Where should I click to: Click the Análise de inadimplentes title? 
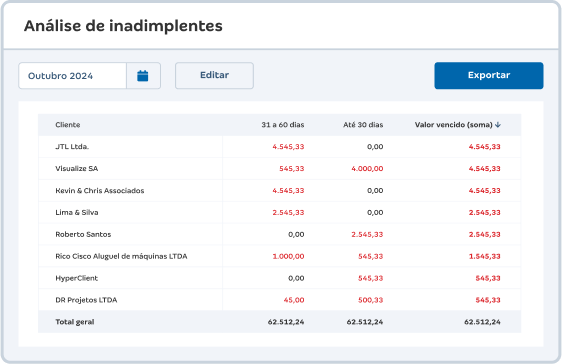pyautogui.click(x=123, y=26)
